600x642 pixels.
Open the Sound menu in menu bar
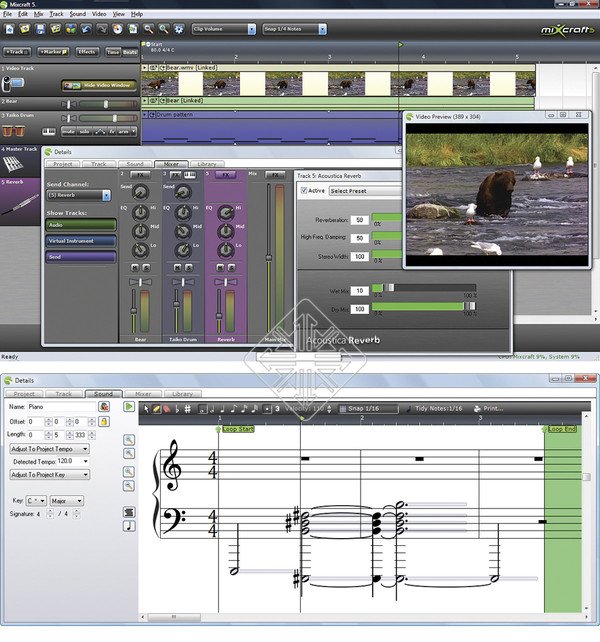tap(77, 14)
